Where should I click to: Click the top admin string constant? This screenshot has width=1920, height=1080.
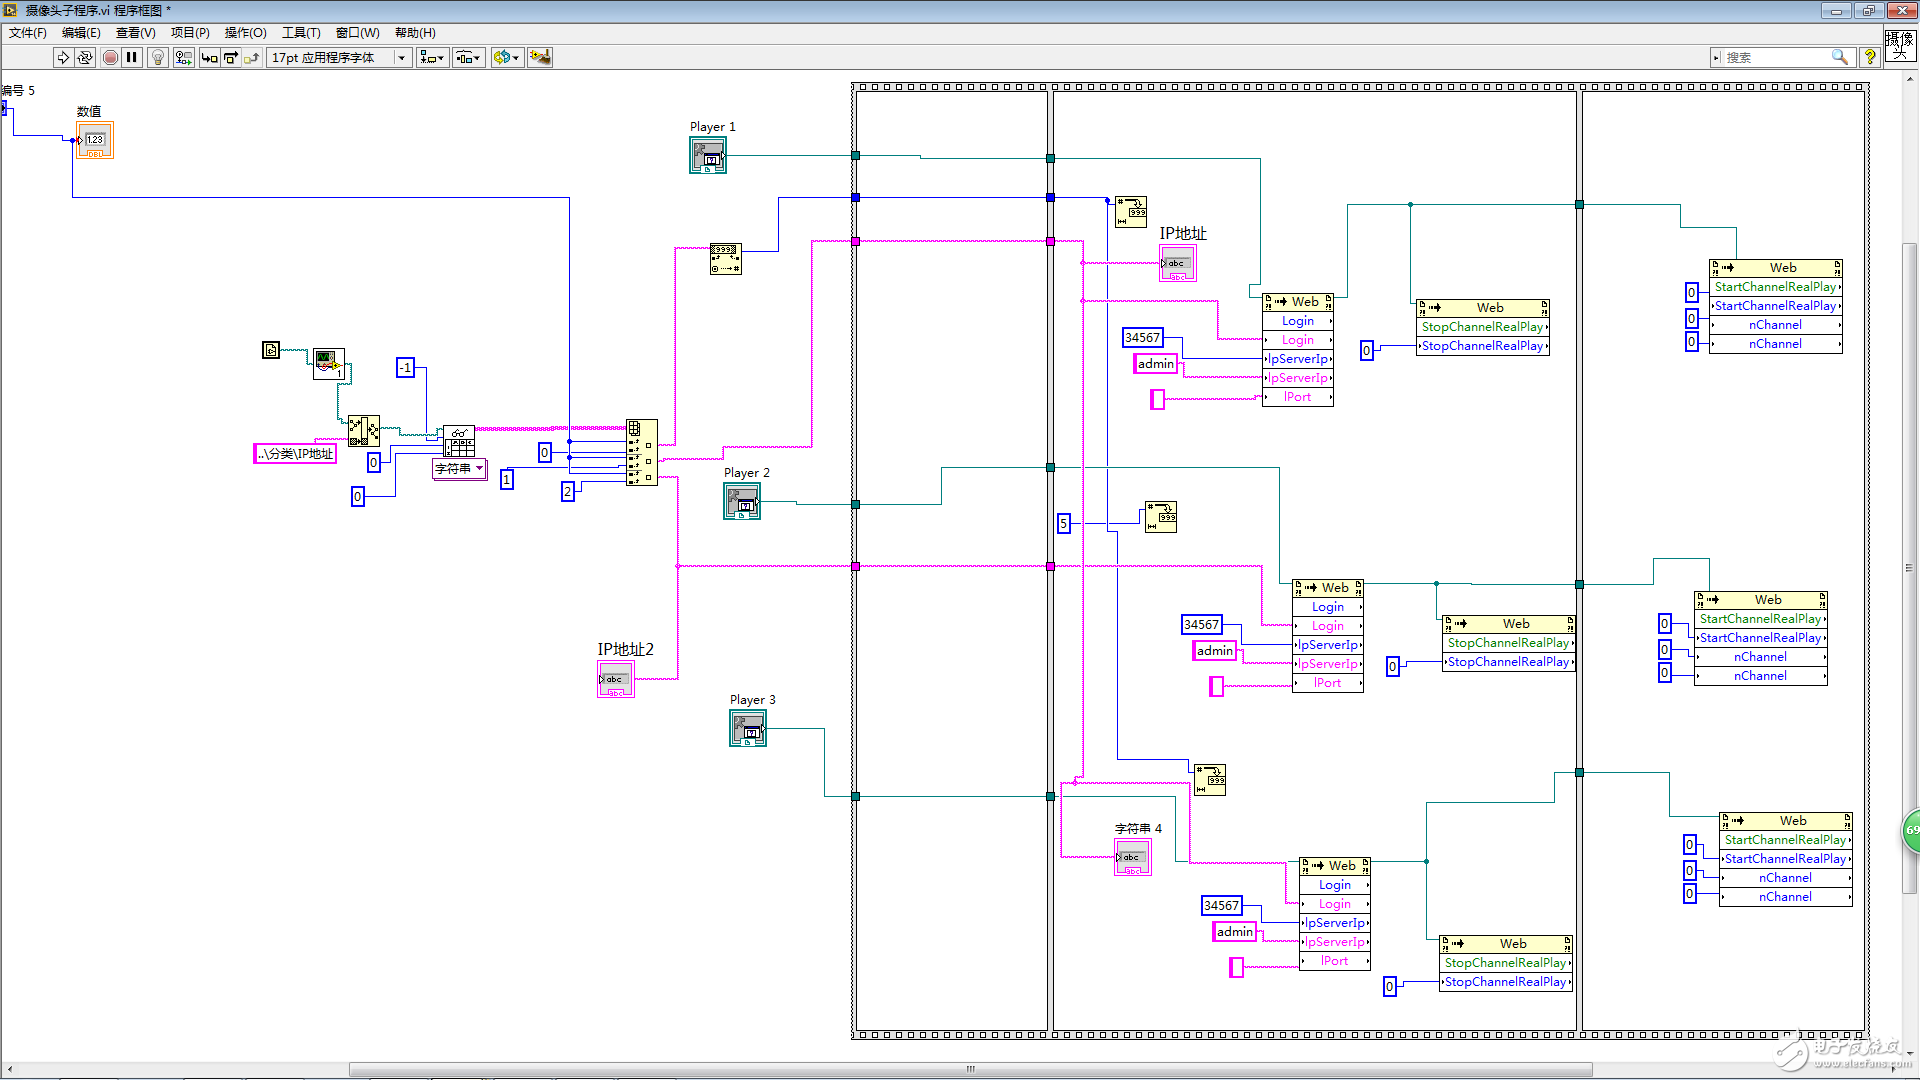coord(1156,363)
